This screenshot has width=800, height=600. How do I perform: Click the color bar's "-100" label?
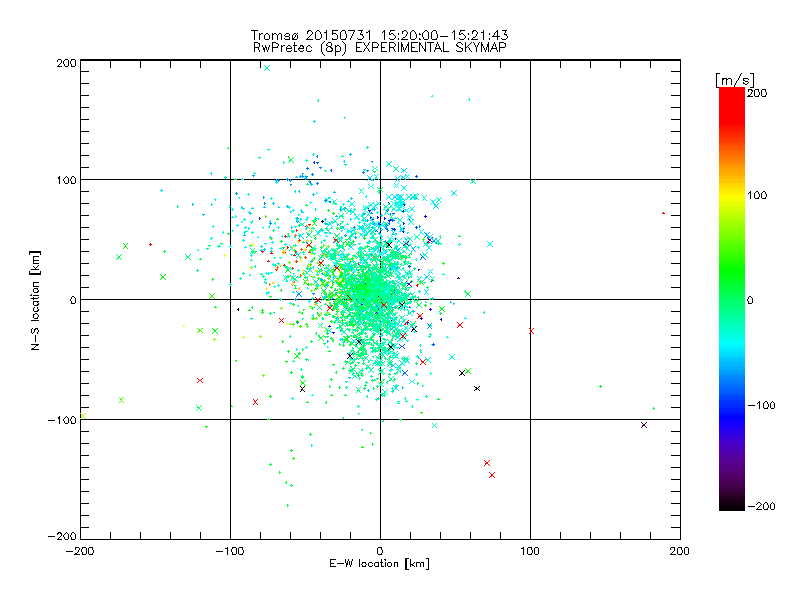pyautogui.click(x=761, y=406)
